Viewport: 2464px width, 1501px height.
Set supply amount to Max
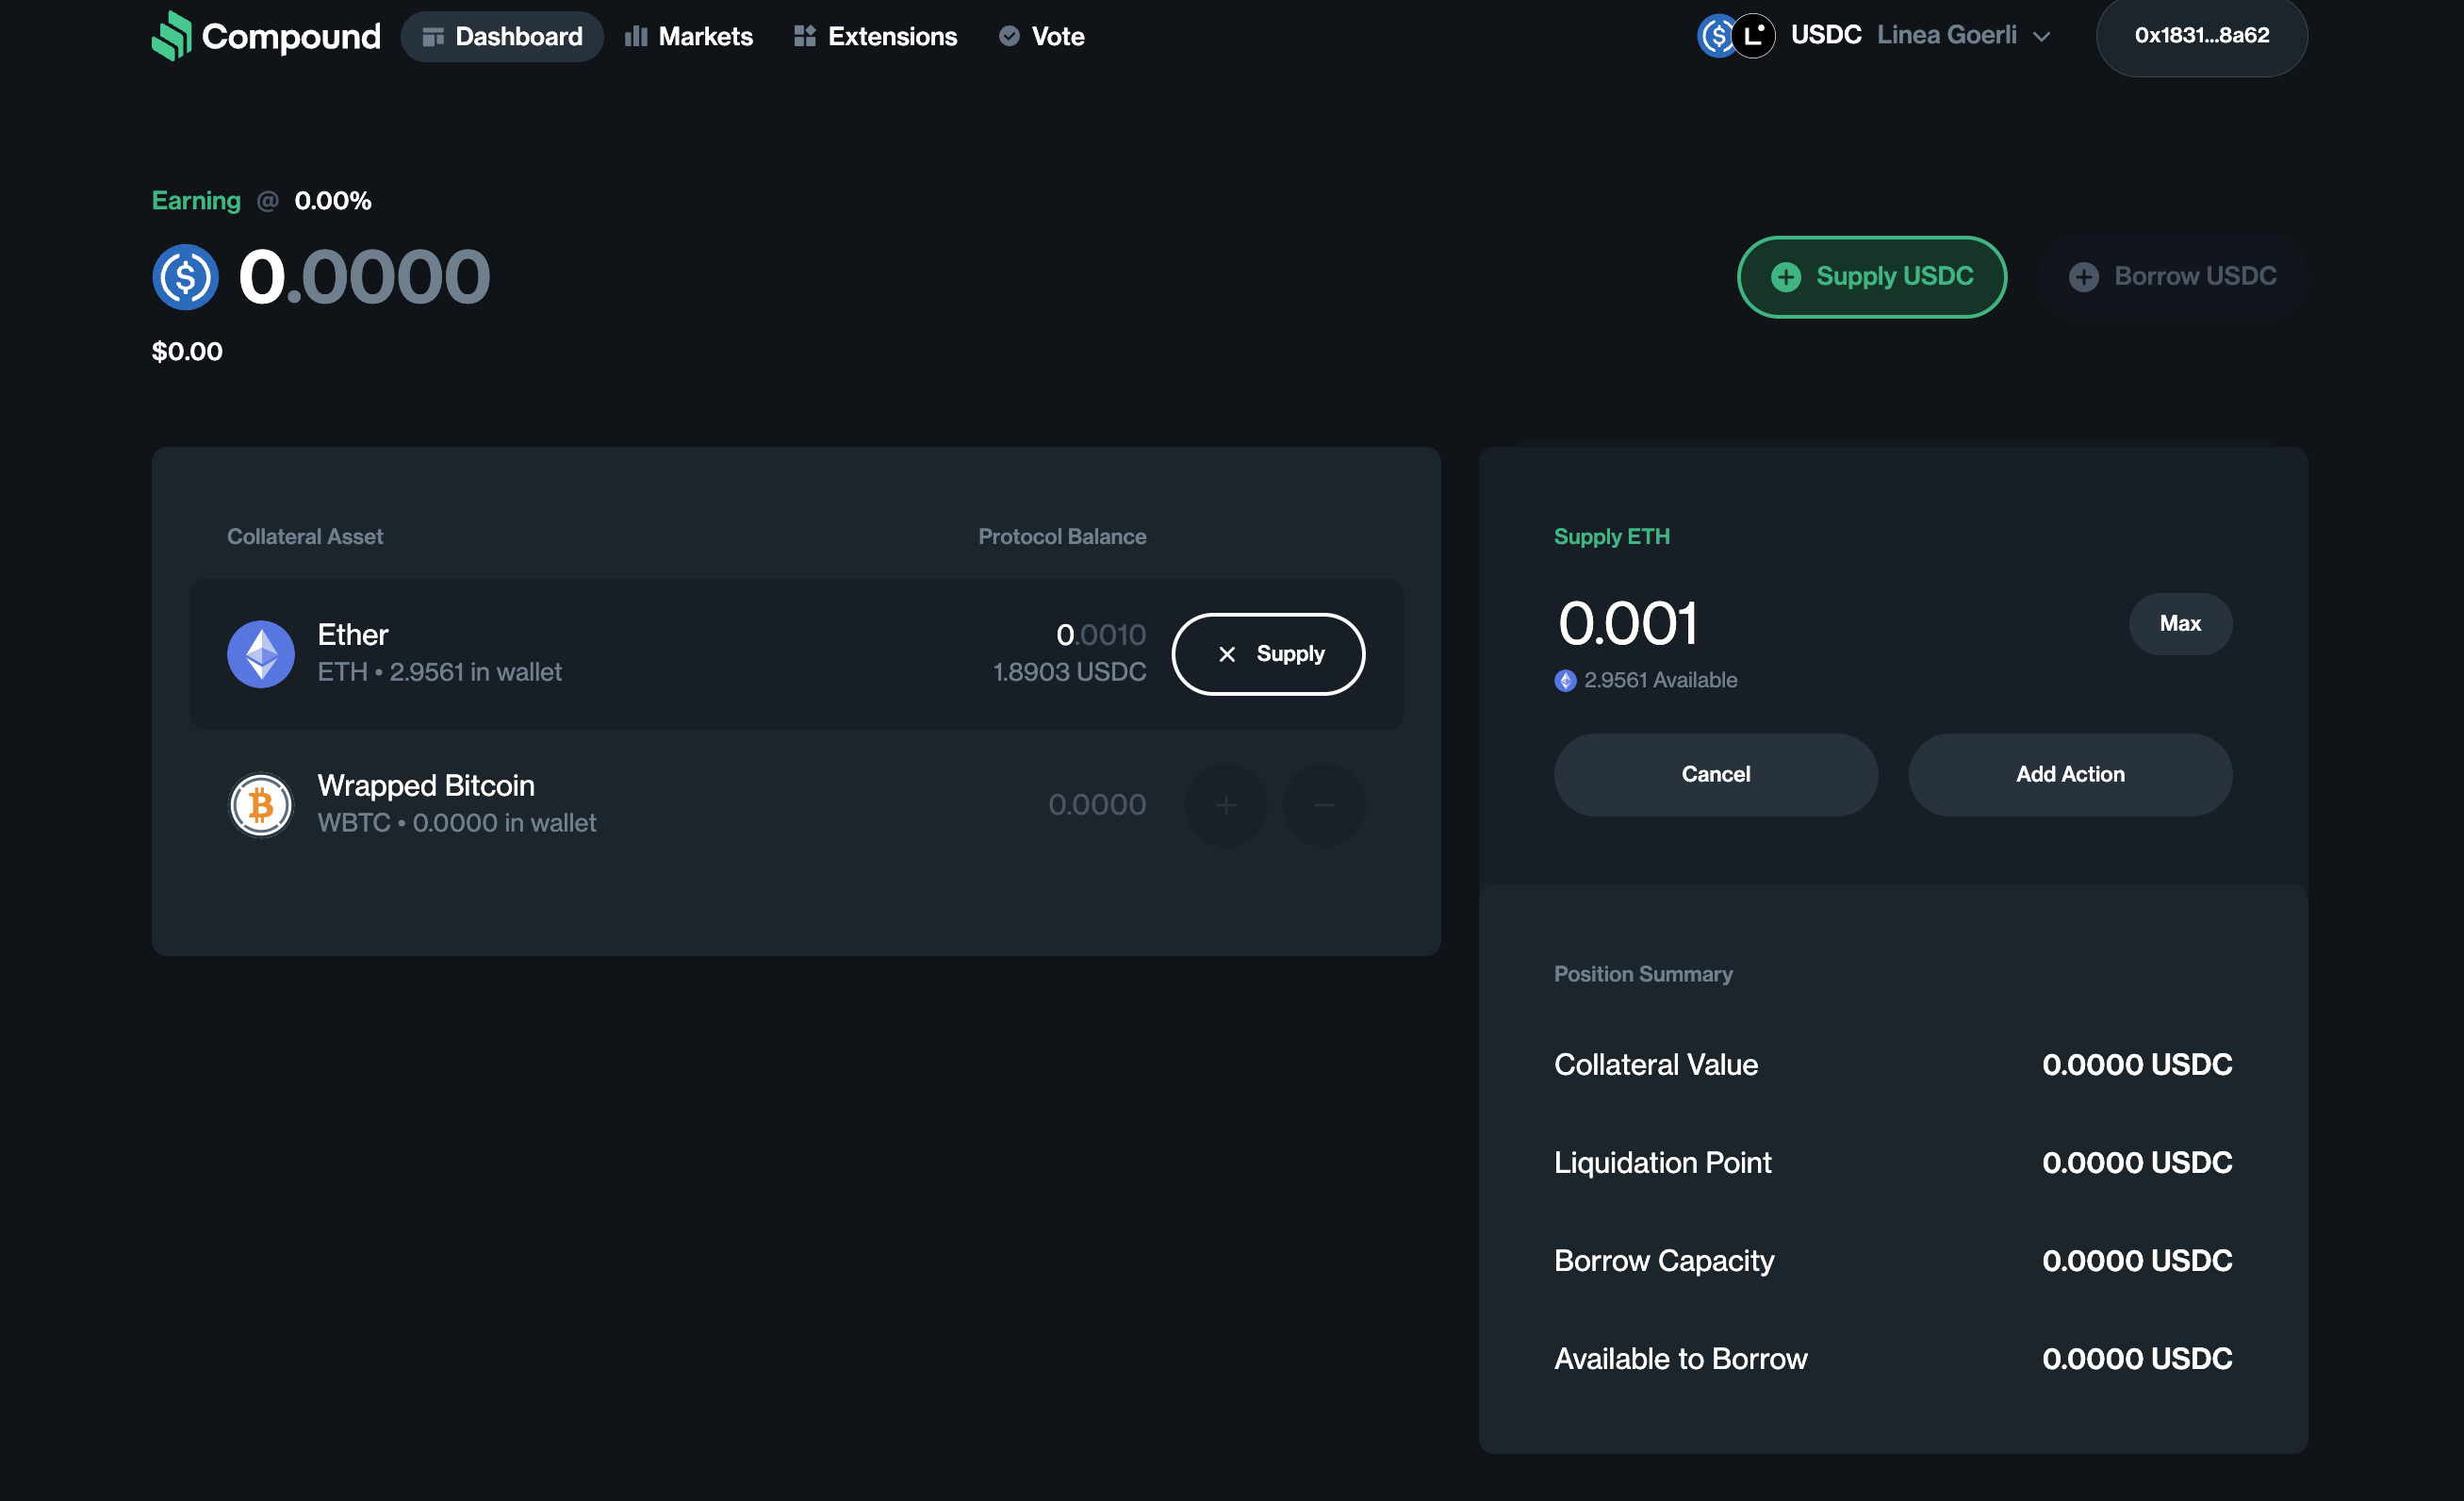[2179, 624]
